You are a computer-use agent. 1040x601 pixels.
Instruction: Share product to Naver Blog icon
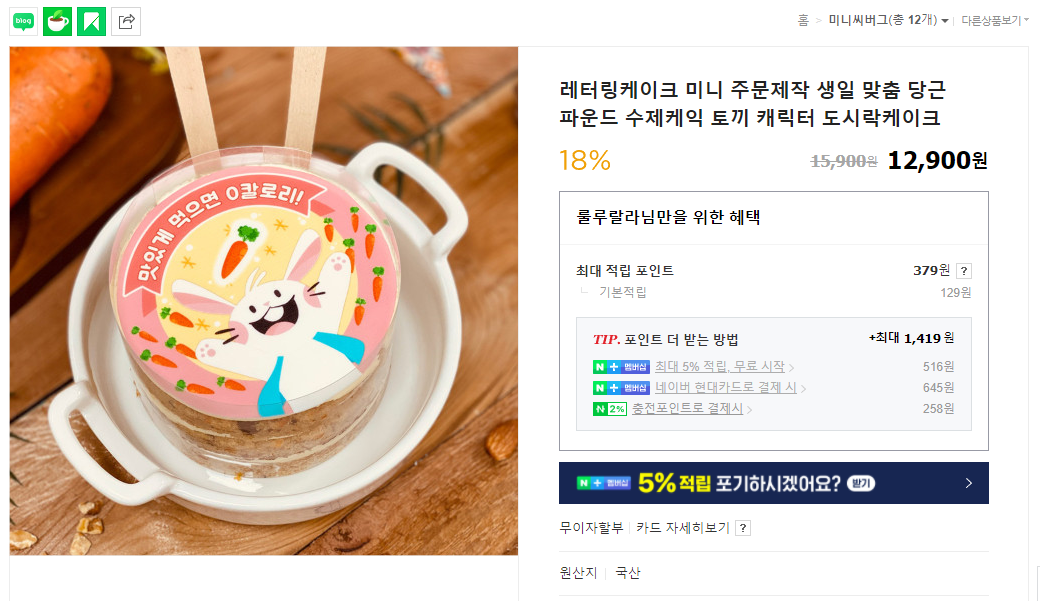click(x=23, y=21)
